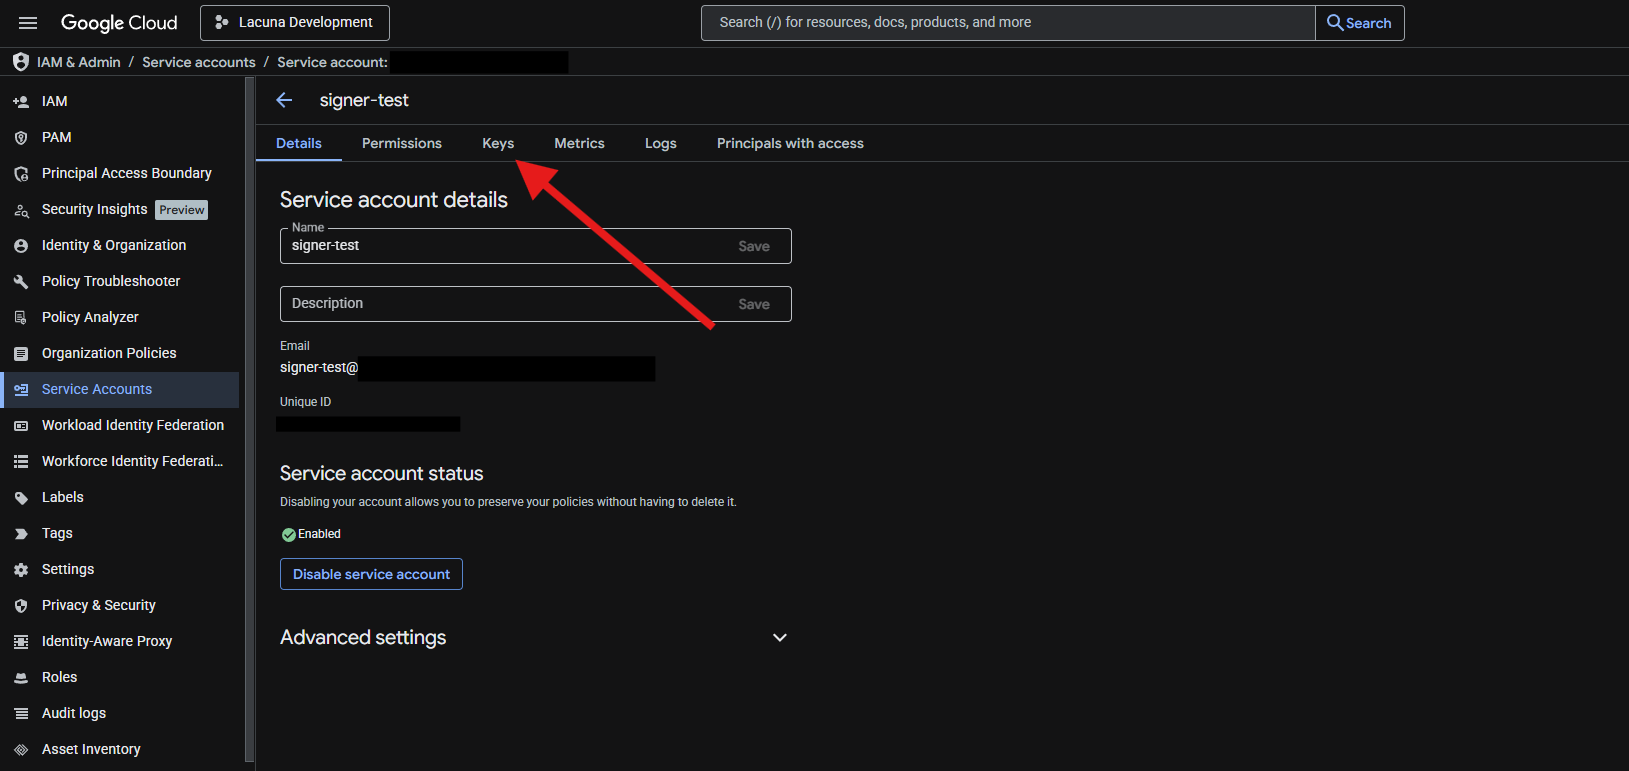Click the Service accounts breadcrumb link
The height and width of the screenshot is (771, 1629).
tap(199, 62)
